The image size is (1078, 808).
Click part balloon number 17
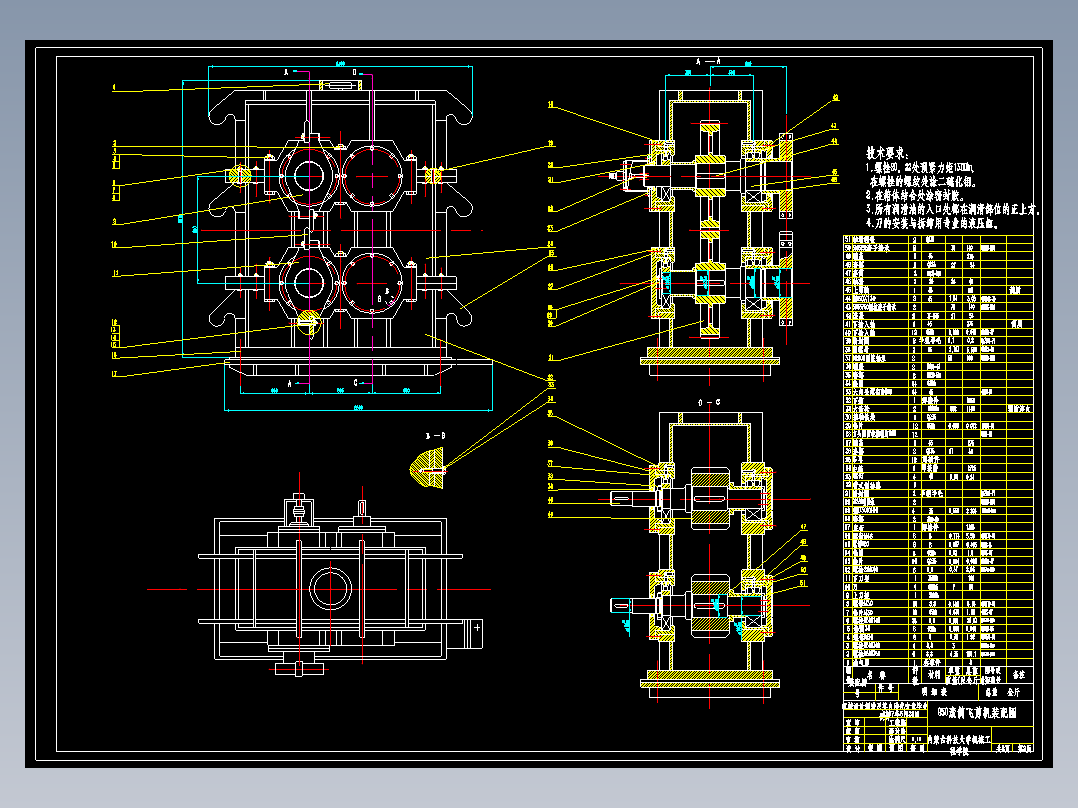click(115, 375)
